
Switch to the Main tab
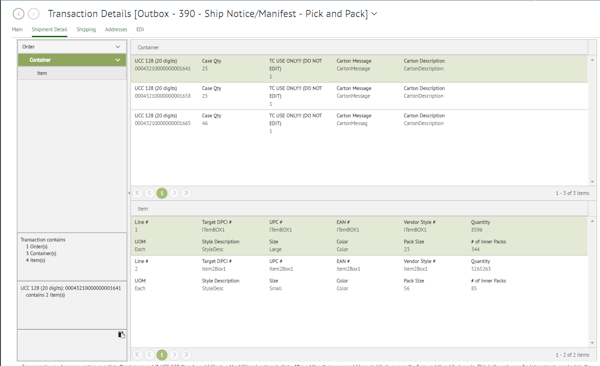(17, 29)
